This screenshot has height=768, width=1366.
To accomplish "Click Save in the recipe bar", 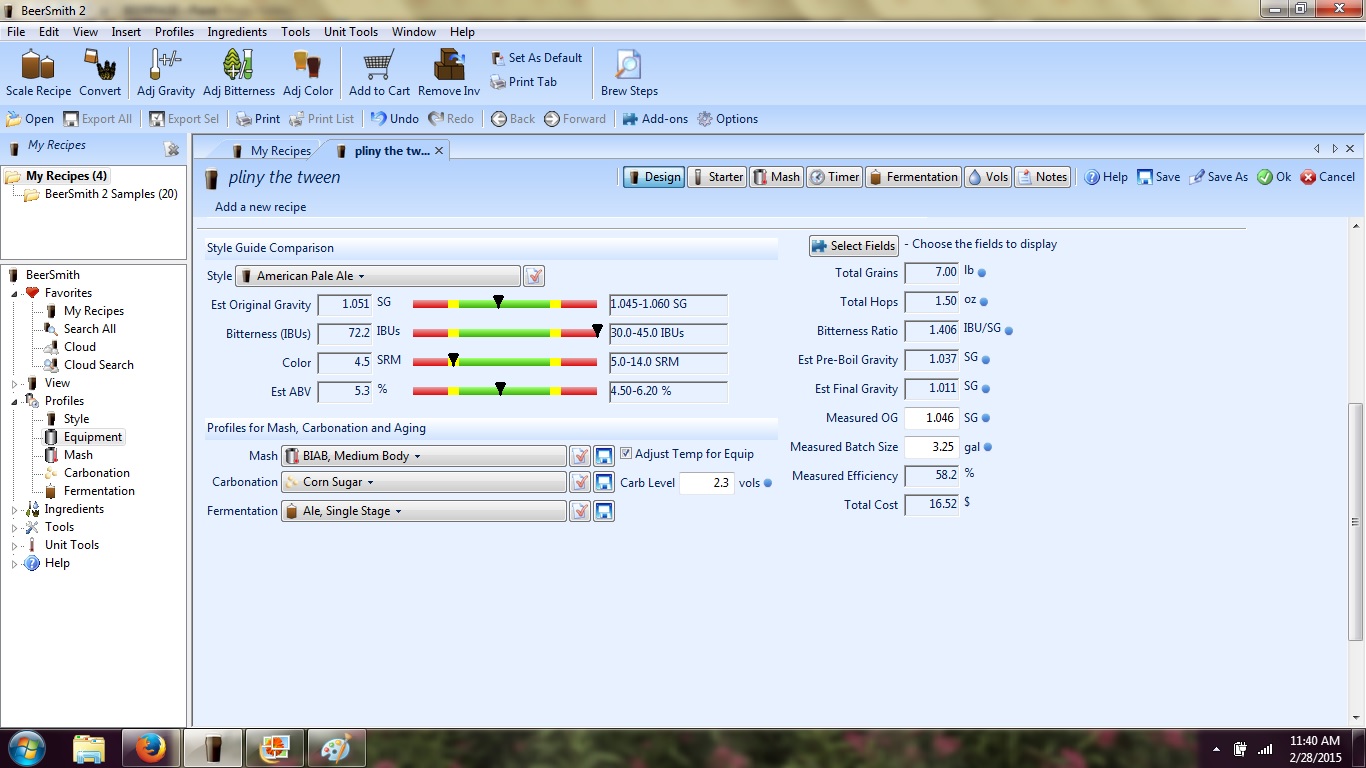I will [1158, 177].
